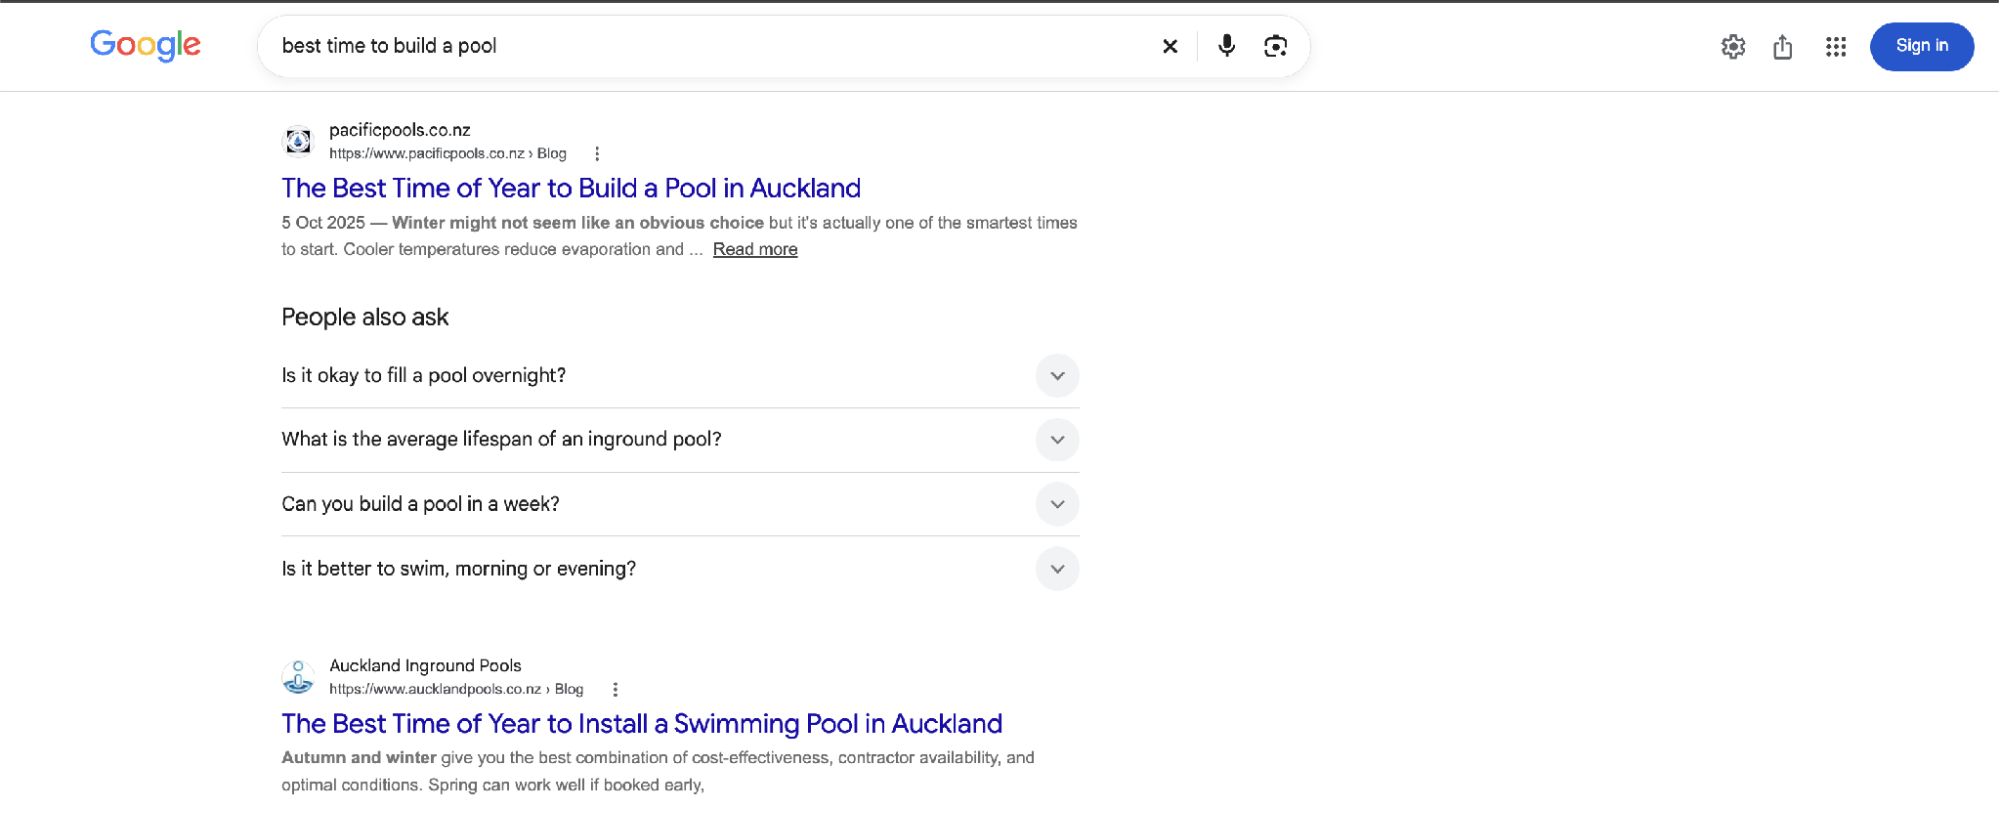Open 'The Best Time of Year to Build a Pool in Auckland'
The image size is (1999, 816).
(x=571, y=188)
